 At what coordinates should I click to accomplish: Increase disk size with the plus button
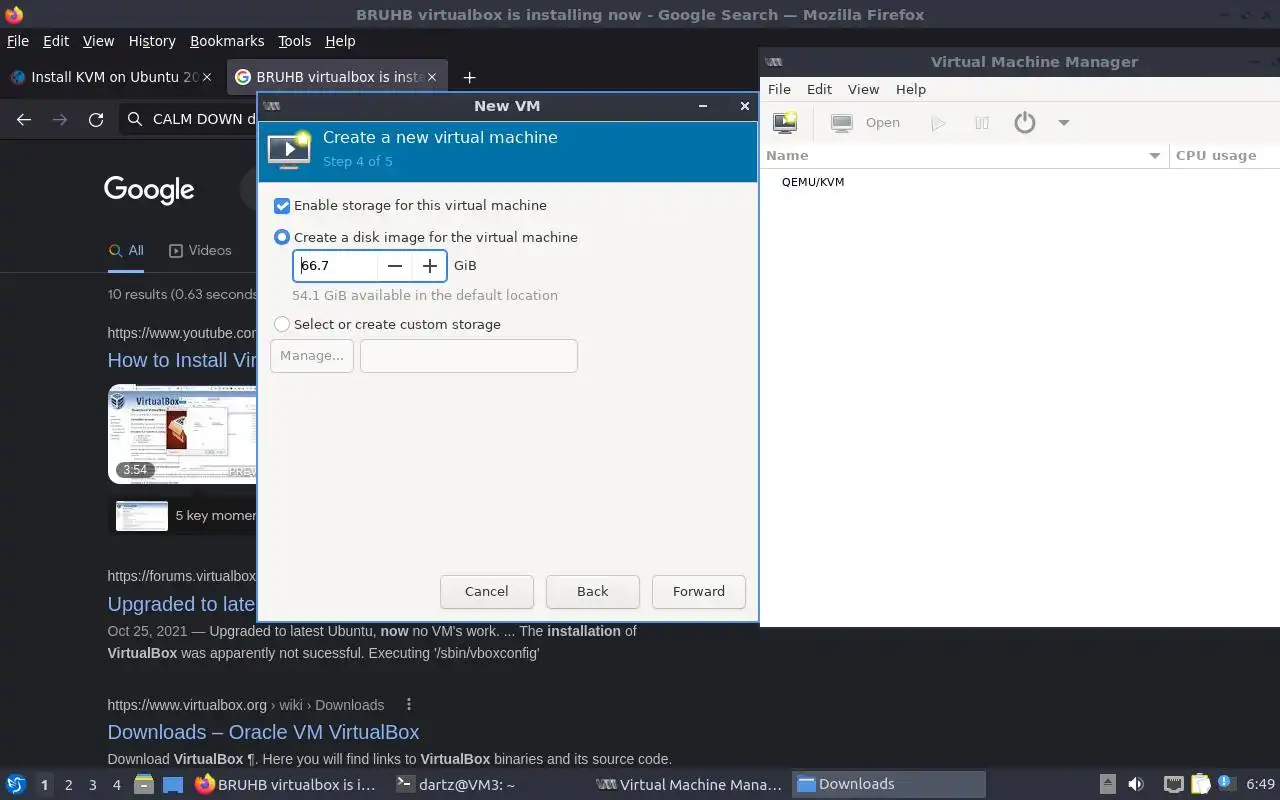pos(429,265)
